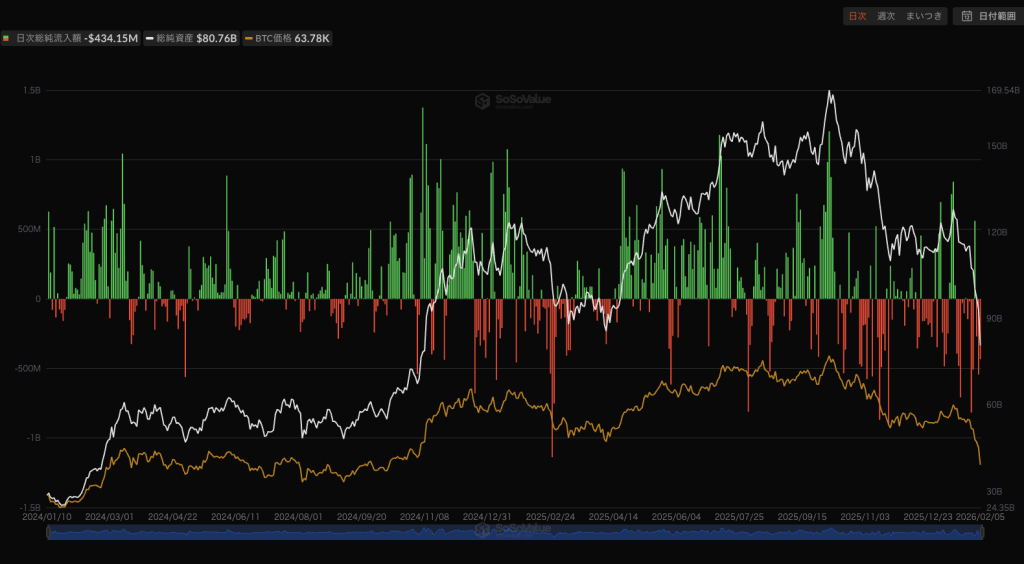Click the green-red 日次総純流入額 legend marker

point(7,38)
